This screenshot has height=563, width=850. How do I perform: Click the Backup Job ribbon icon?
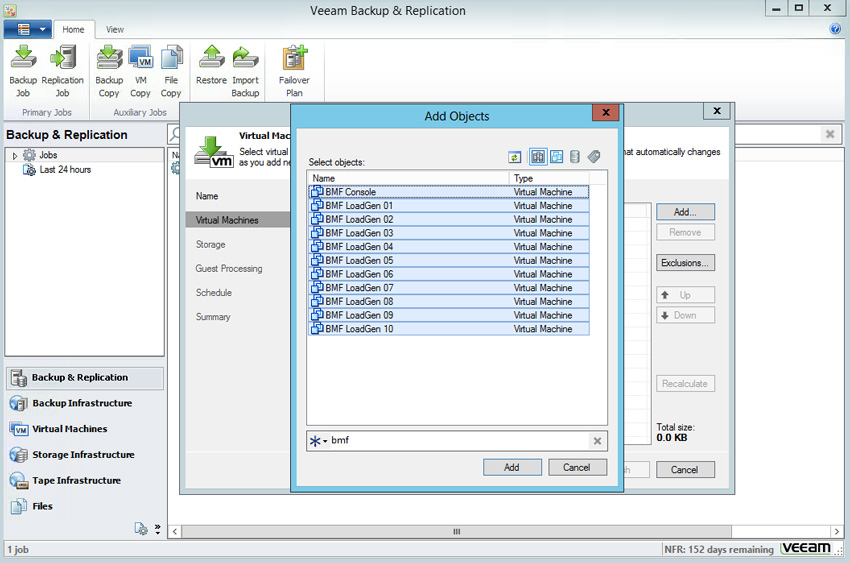tap(23, 56)
